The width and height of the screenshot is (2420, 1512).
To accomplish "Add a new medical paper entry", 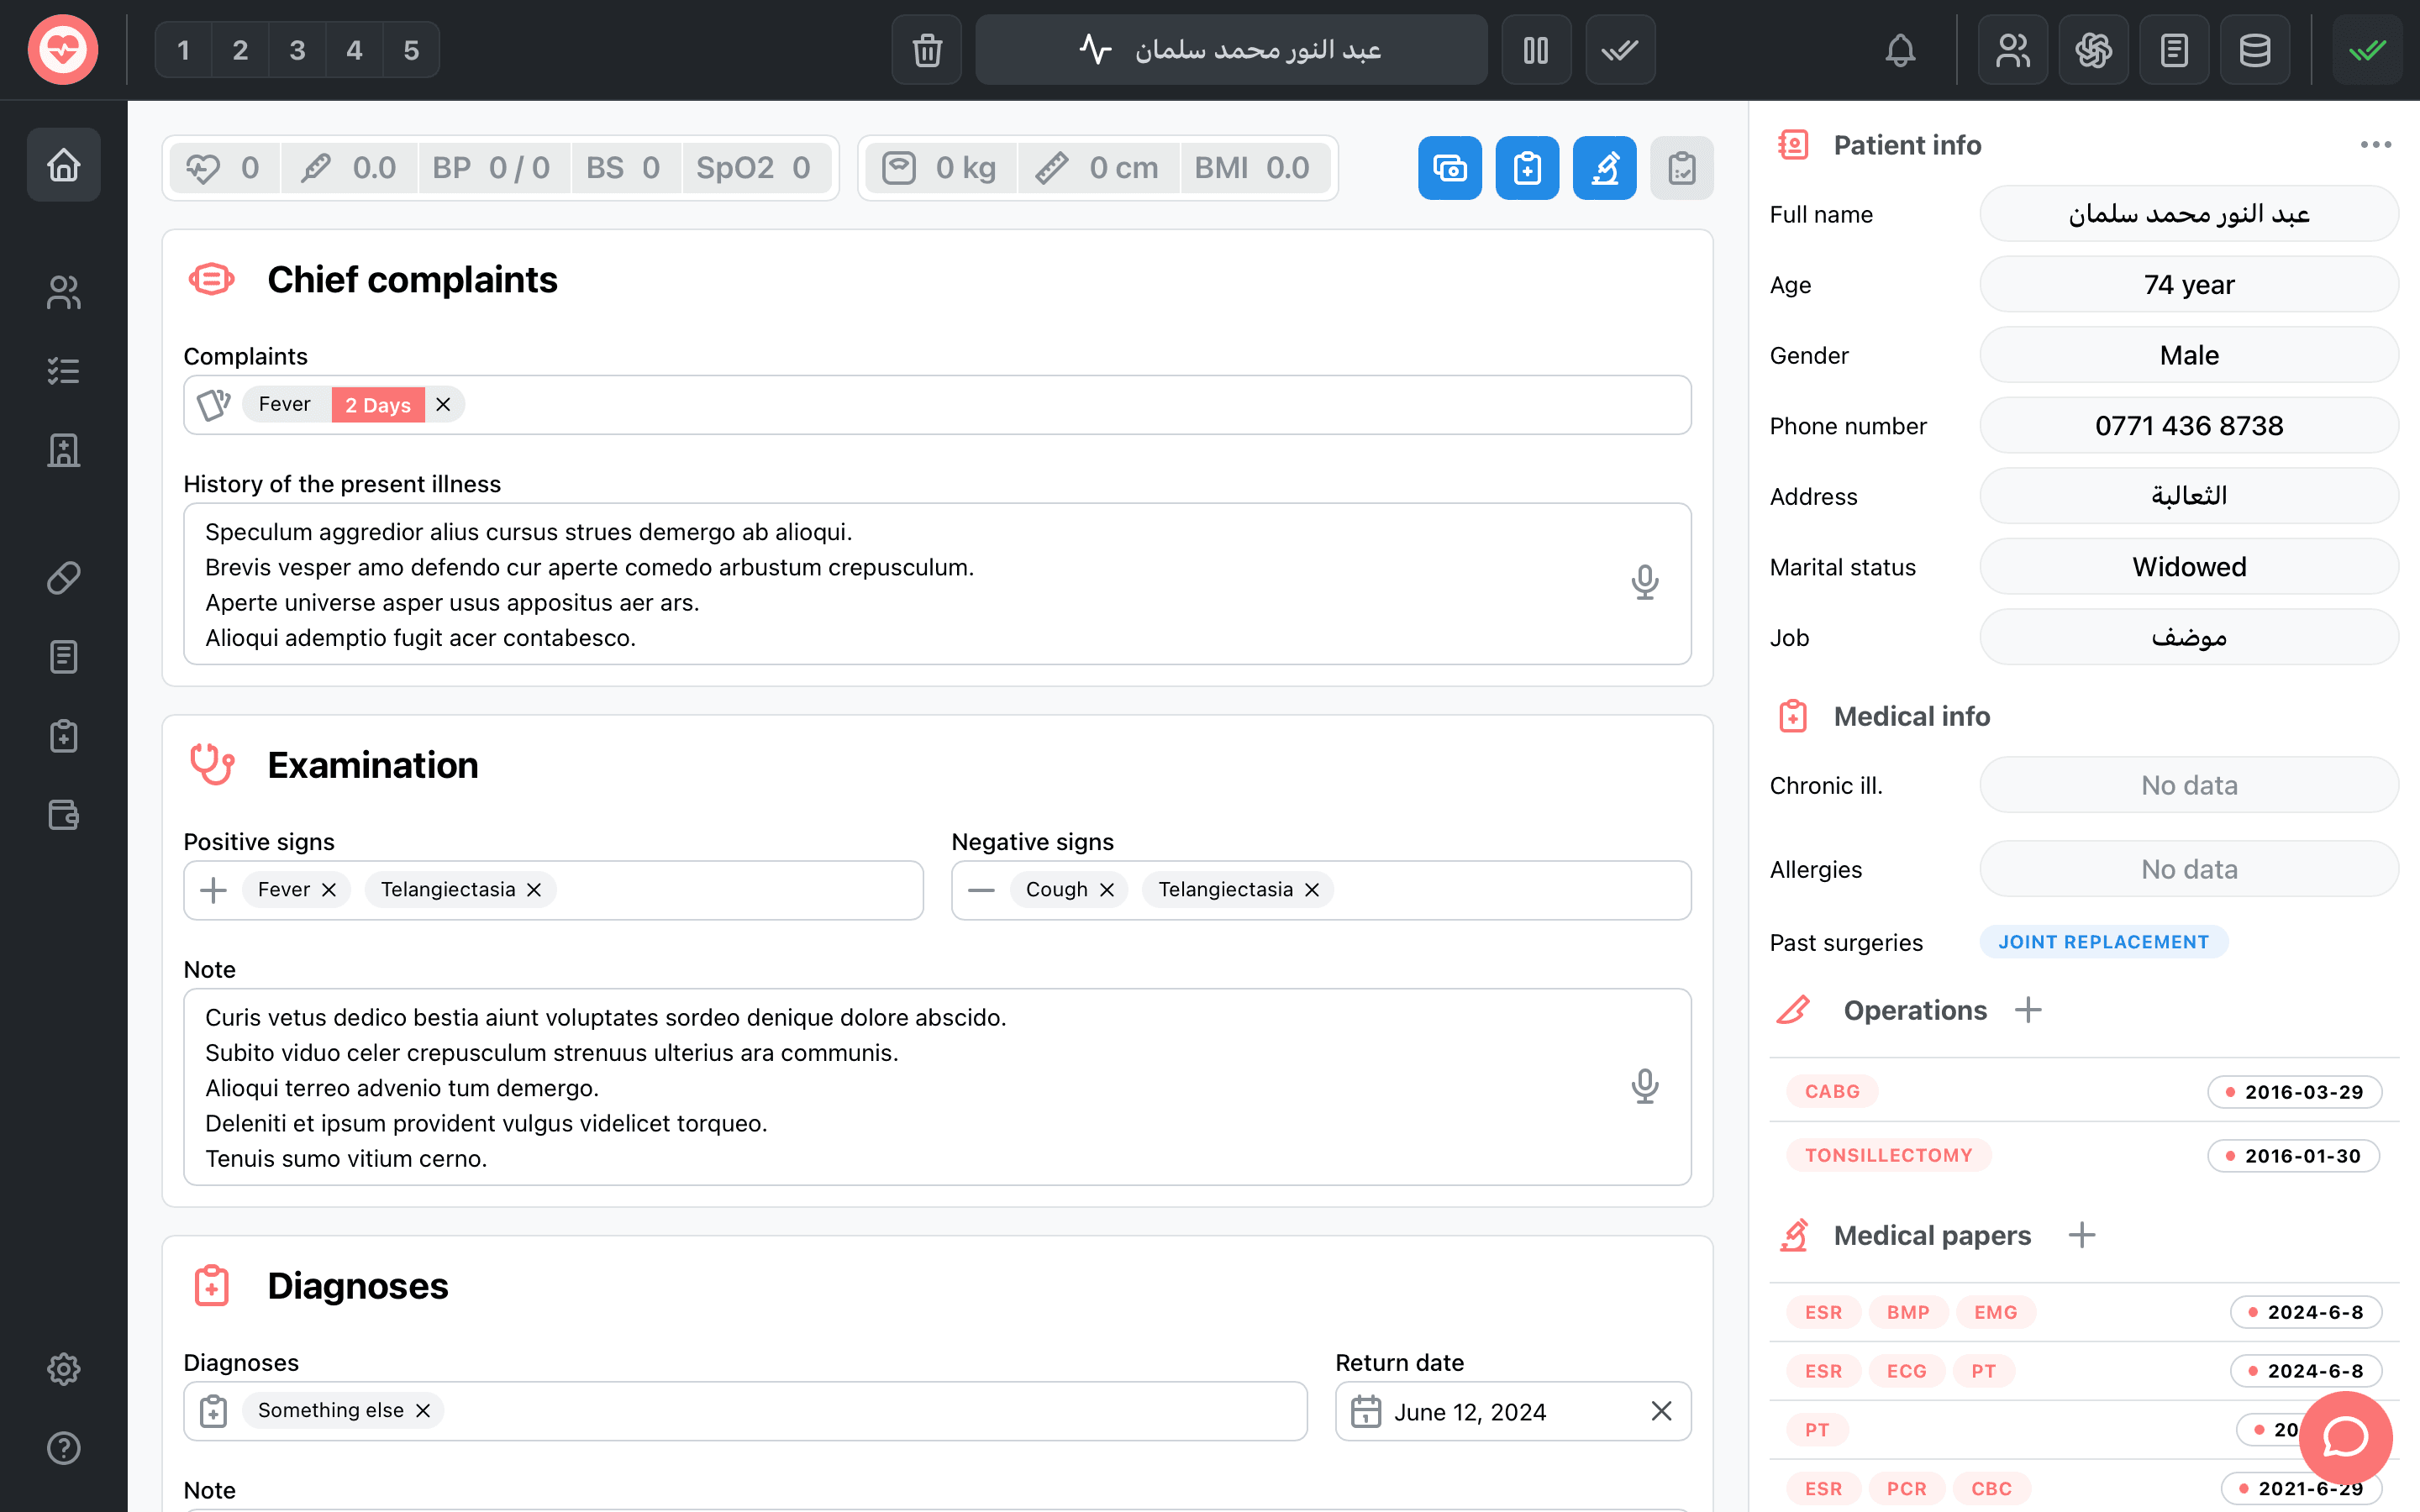I will click(2082, 1235).
